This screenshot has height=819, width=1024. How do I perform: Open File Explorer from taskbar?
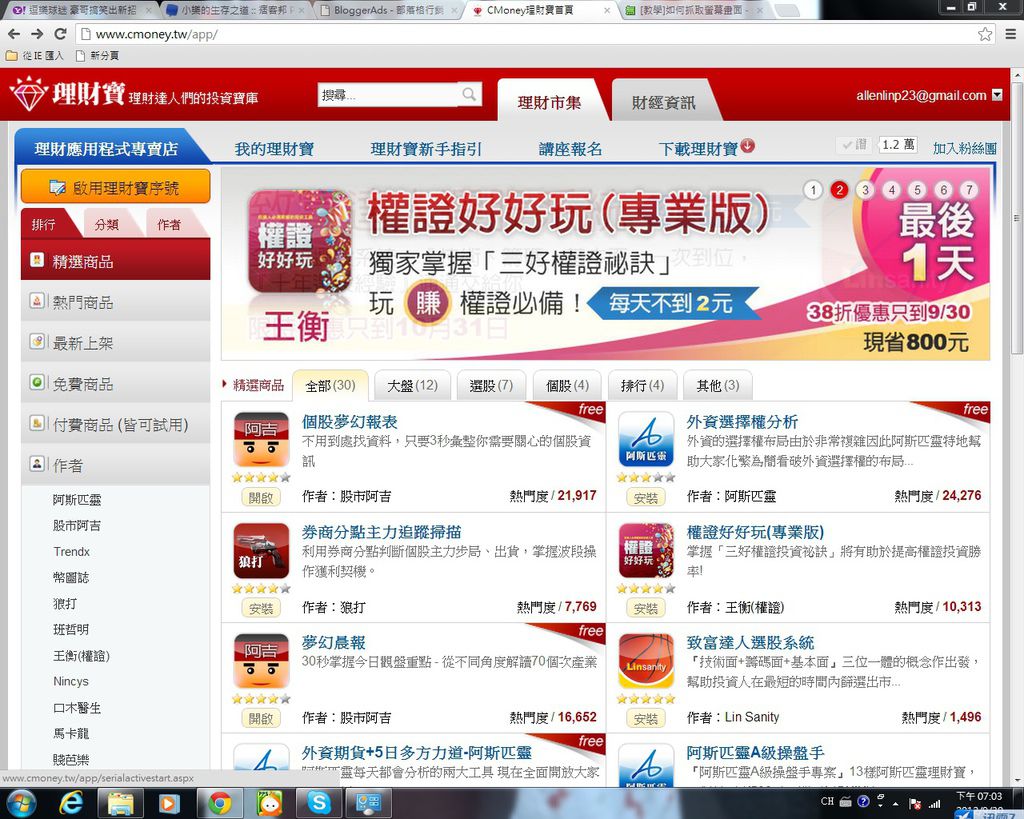(120, 803)
